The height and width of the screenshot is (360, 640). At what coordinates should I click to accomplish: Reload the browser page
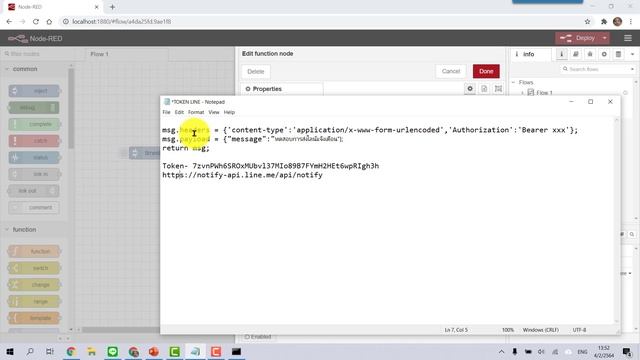click(x=36, y=22)
